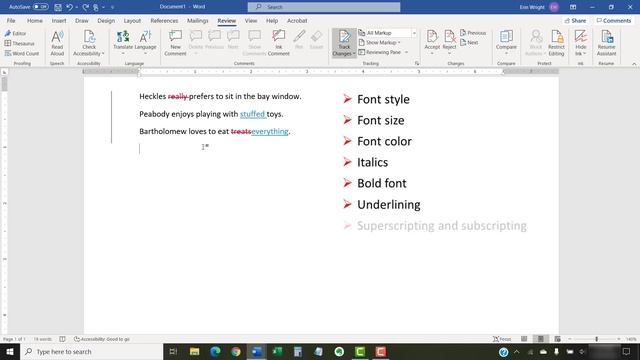
Task: Click the Search box in the title bar
Action: (x=324, y=7)
